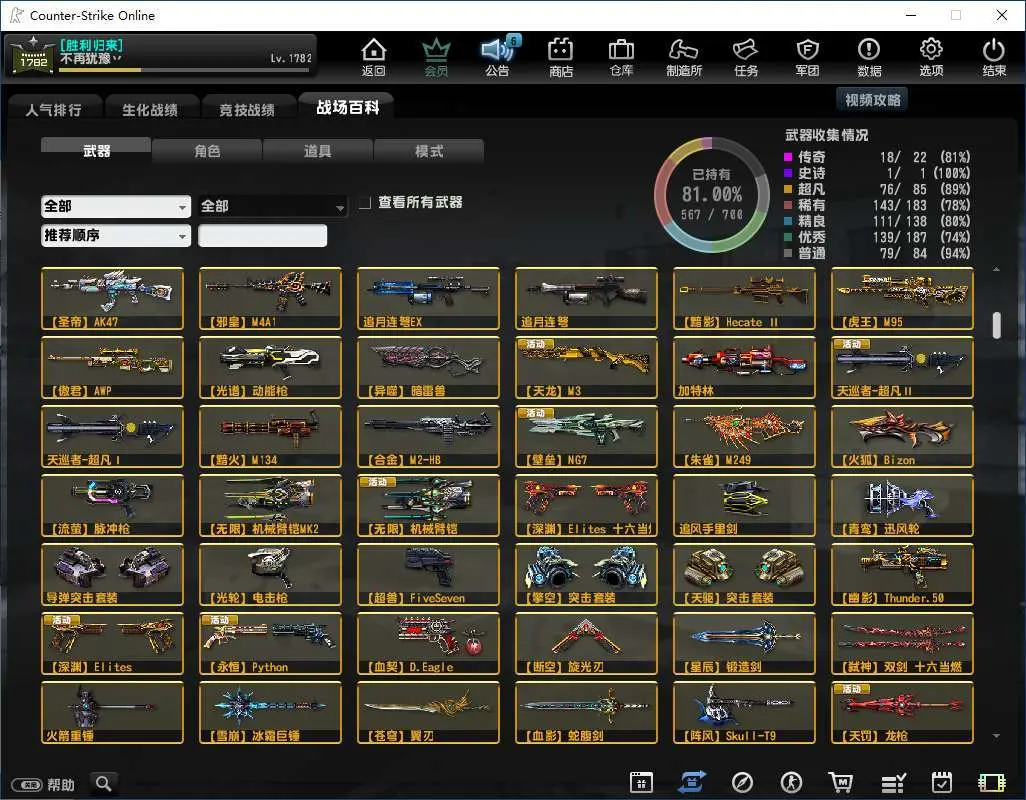Screen dimensions: 1026x800
Task: Select the 追风手里剑 weapon card
Action: [745, 506]
